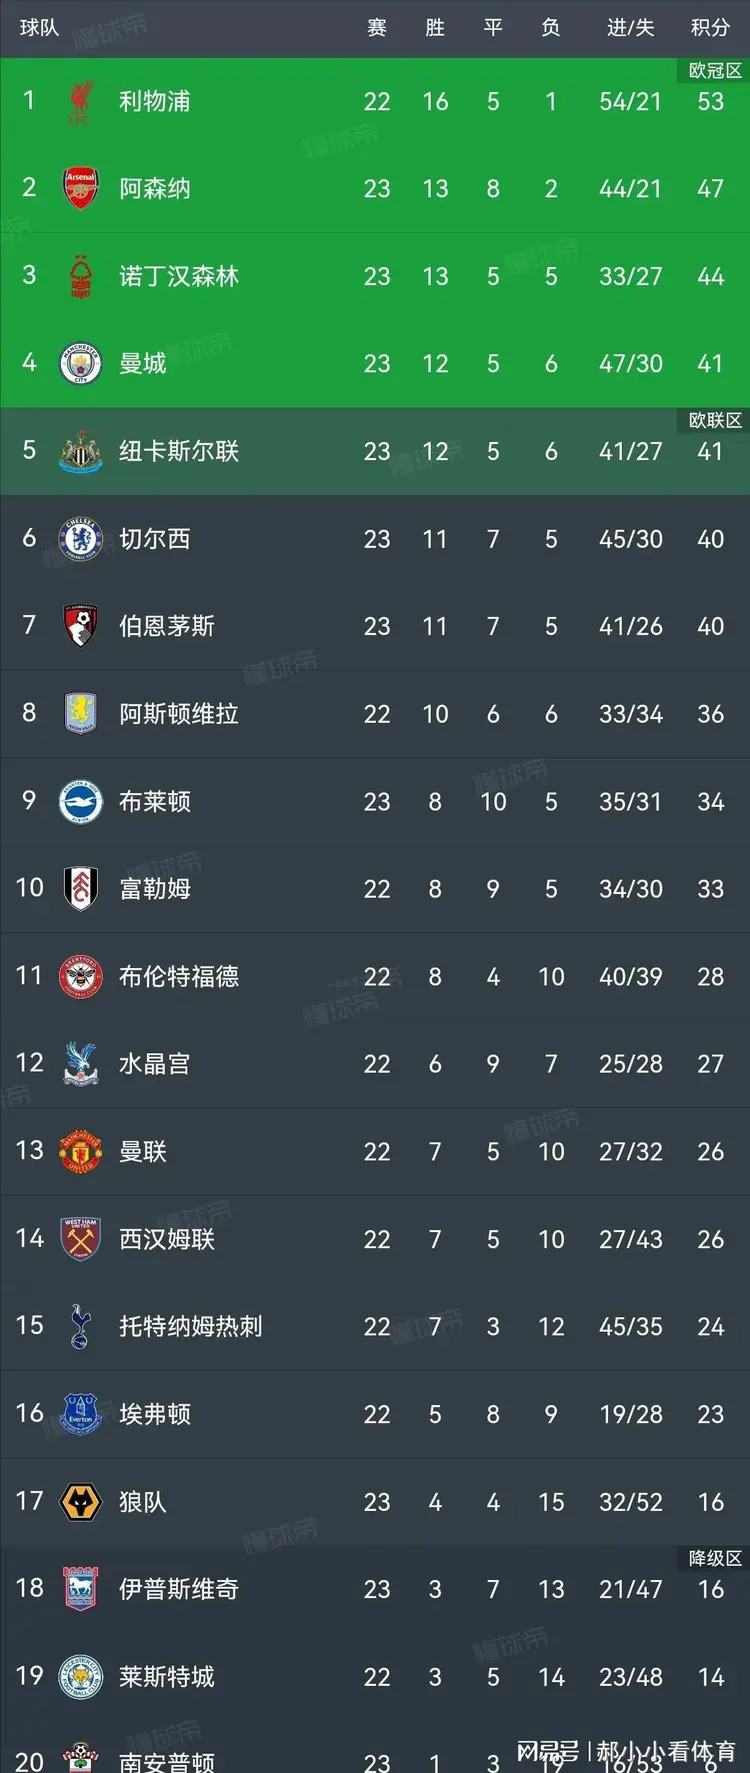Select the 进/失 goals column header
Viewport: 750px width, 1773px height.
(630, 28)
